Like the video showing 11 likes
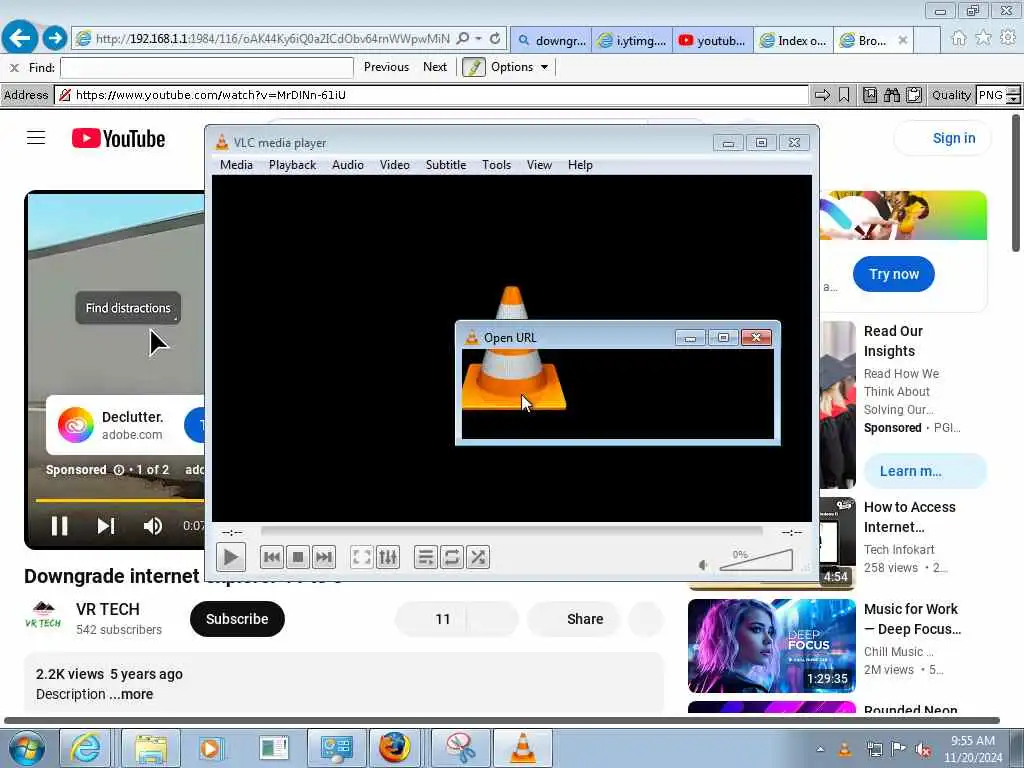Viewport: 1024px width, 768px height. coord(431,618)
